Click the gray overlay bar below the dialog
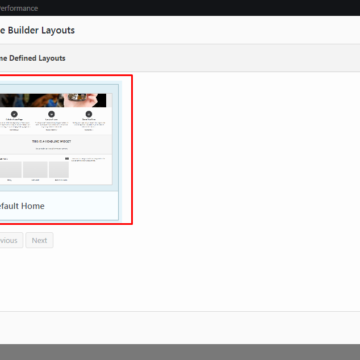The width and height of the screenshot is (360, 360). tap(180, 352)
